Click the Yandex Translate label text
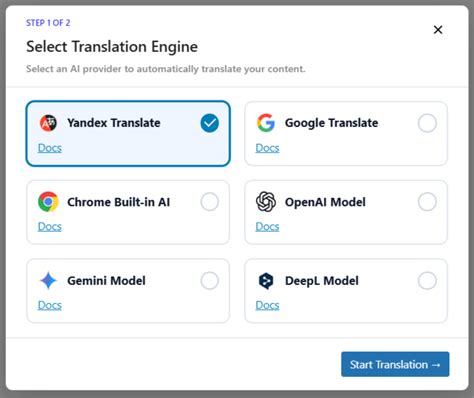474x398 pixels. click(114, 123)
